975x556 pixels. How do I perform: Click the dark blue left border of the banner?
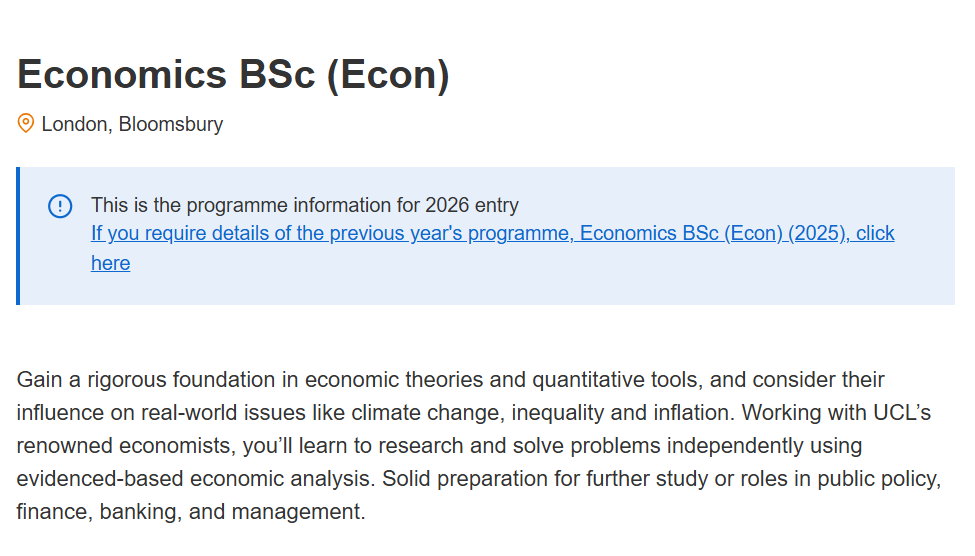pos(18,236)
